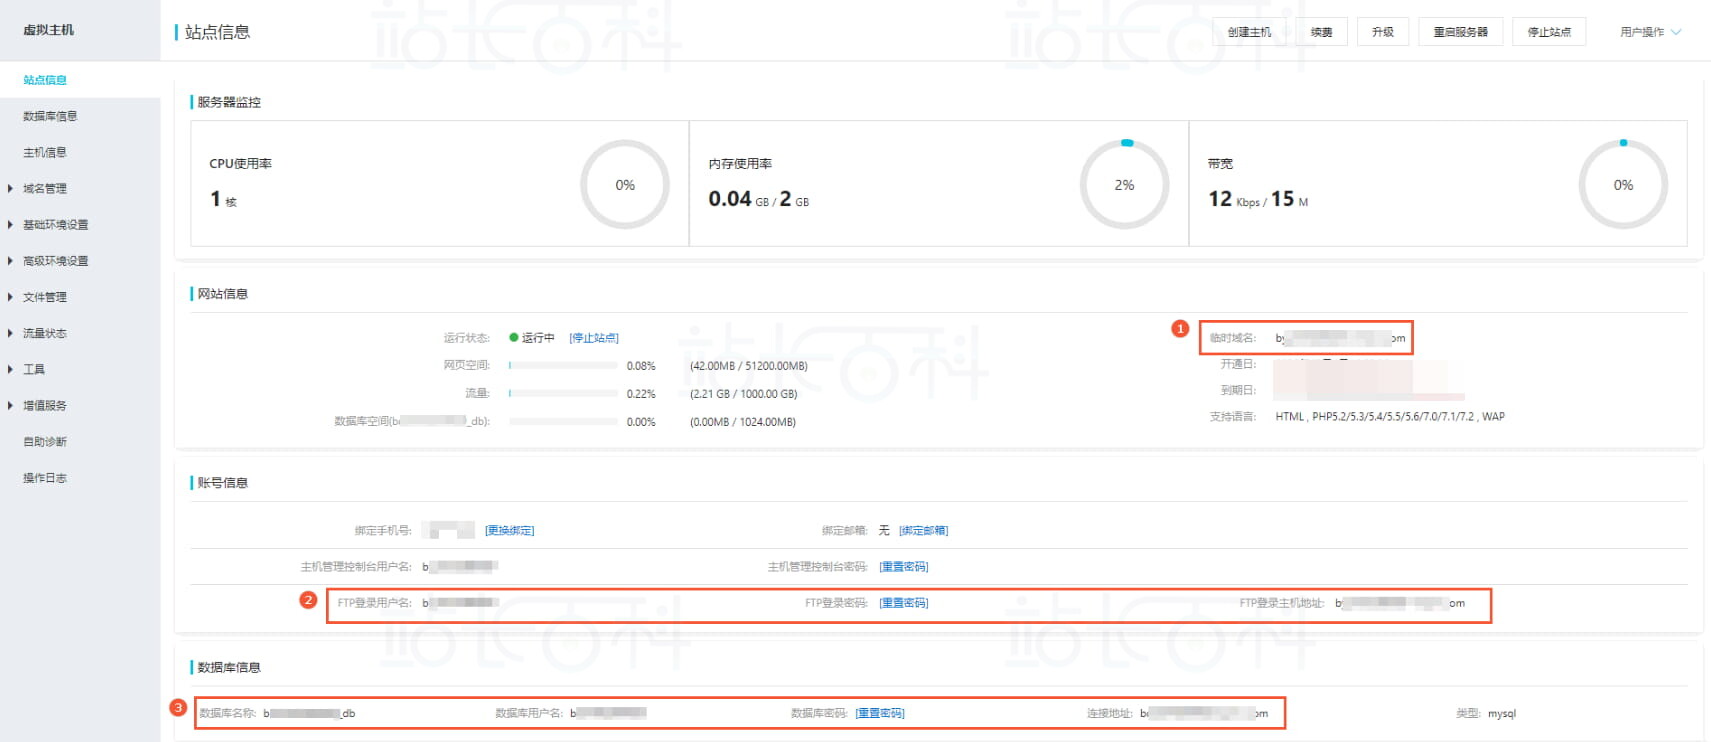Click the [更换绑定] phone link

coord(509,531)
